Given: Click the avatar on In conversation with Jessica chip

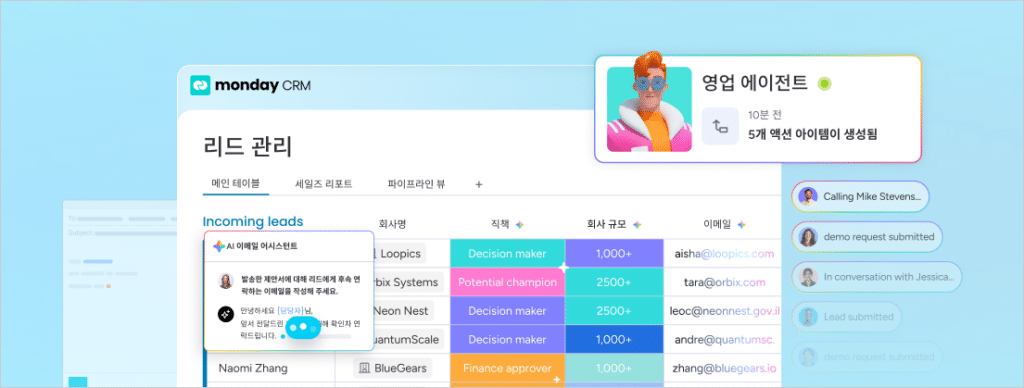Looking at the screenshot, I should 808,277.
